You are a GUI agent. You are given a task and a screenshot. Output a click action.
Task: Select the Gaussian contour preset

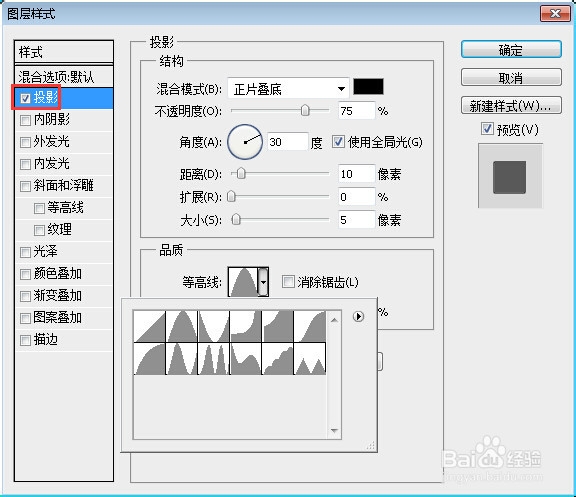tap(310, 326)
